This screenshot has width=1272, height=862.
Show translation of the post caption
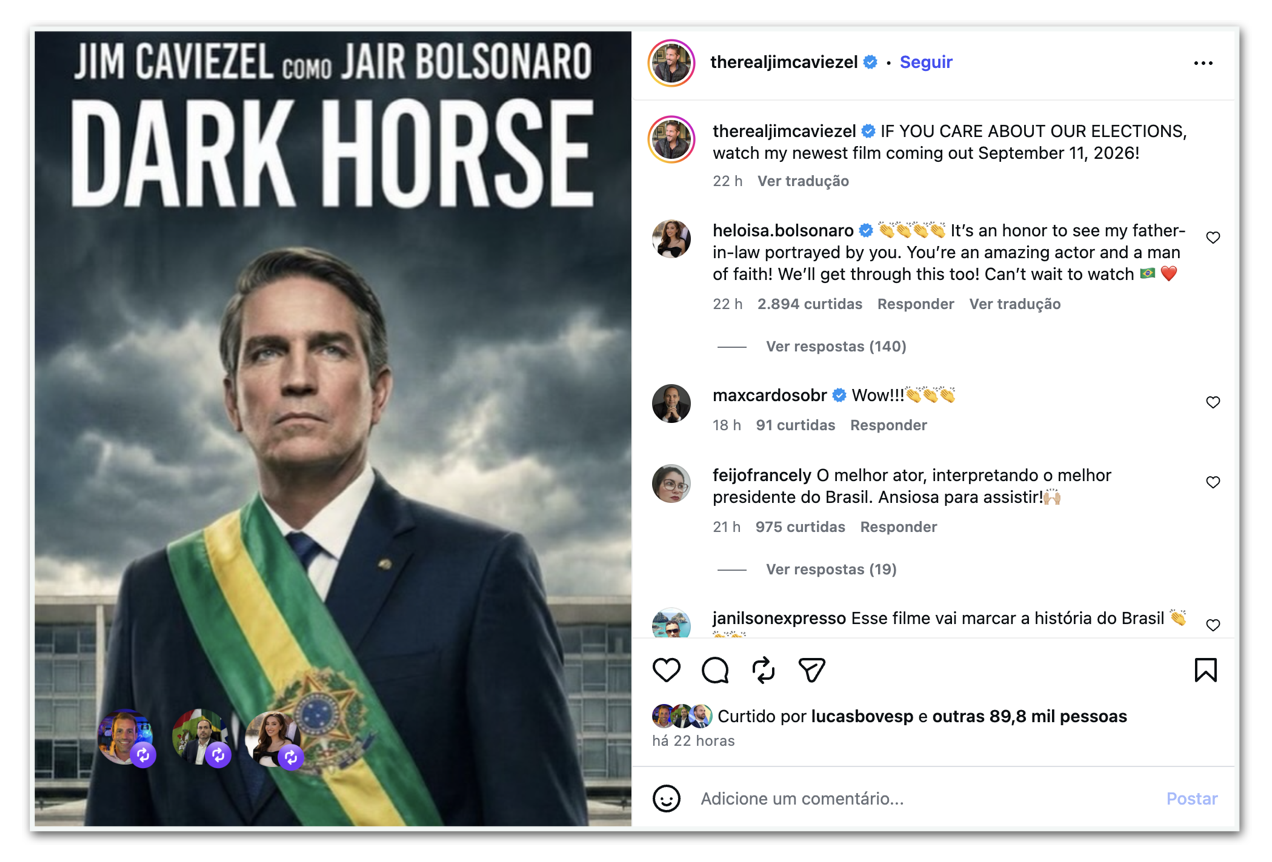[803, 181]
